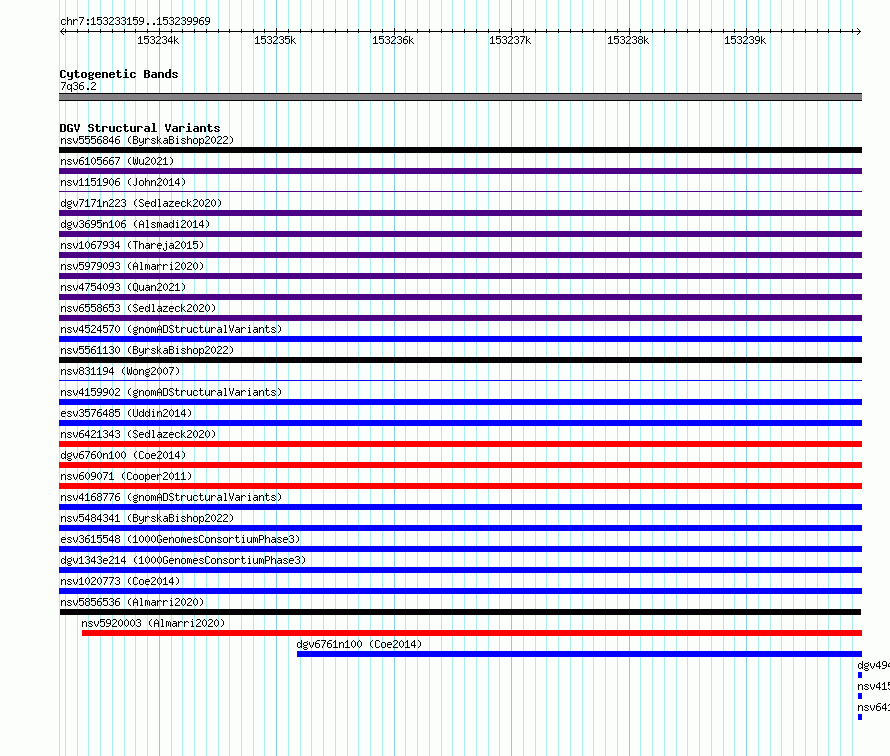Click nsv4754093 (Quan2021) variant label
Image resolution: width=890 pixels, height=756 pixels.
(123, 287)
